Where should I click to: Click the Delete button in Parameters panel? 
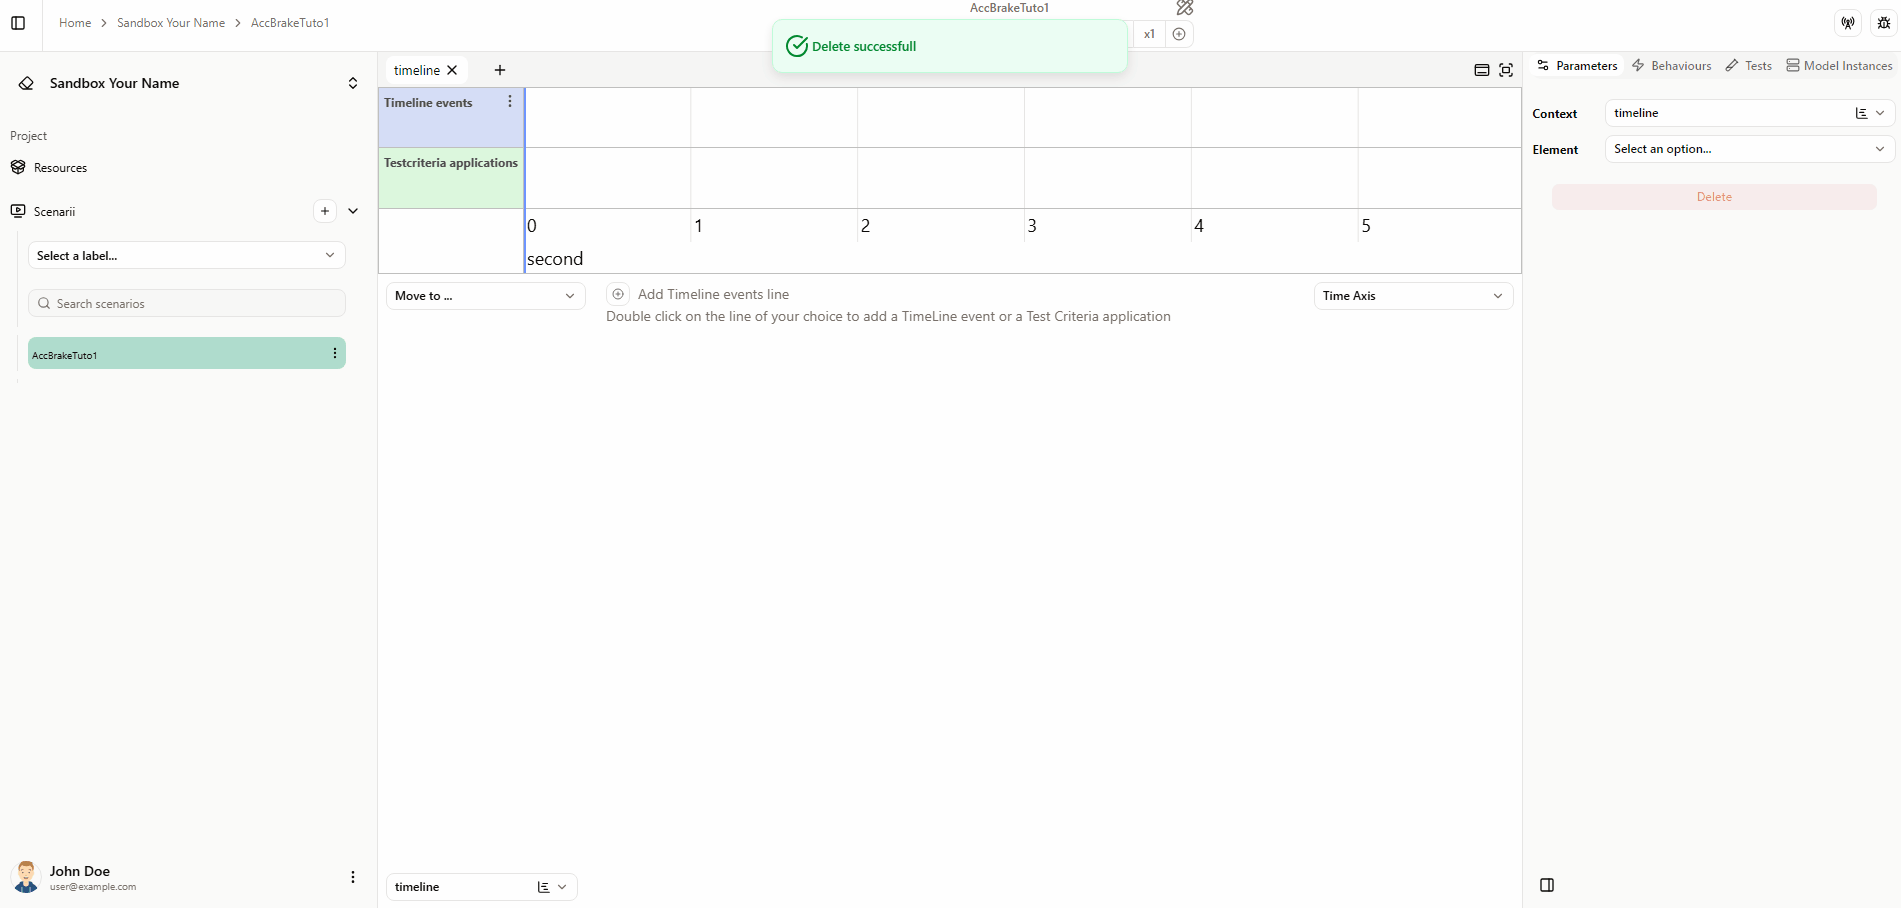1713,196
